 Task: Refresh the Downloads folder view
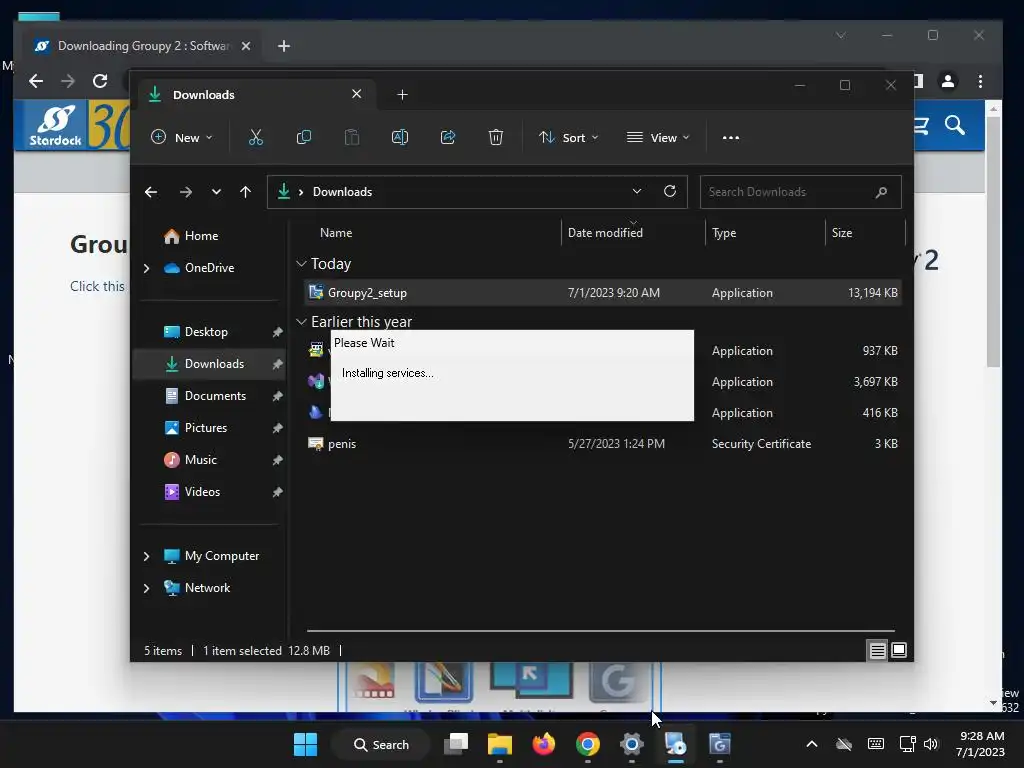(x=669, y=191)
